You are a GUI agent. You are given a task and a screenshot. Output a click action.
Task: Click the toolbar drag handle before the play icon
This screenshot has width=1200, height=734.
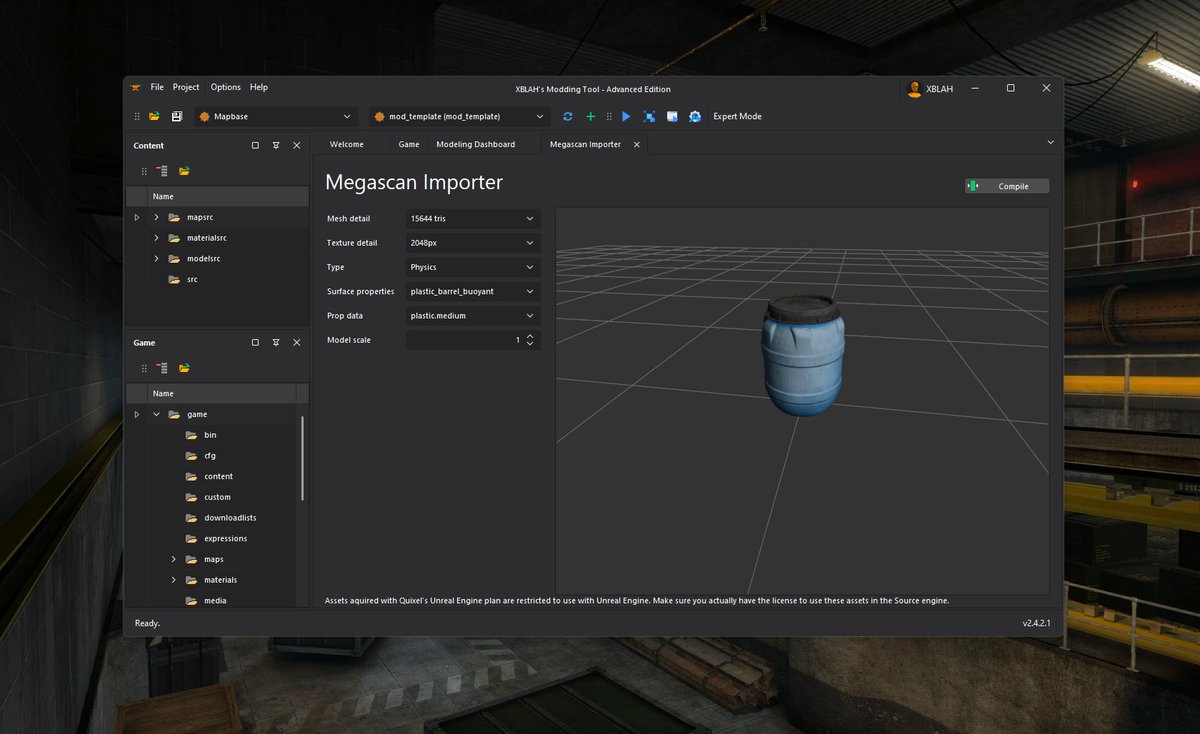[609, 117]
